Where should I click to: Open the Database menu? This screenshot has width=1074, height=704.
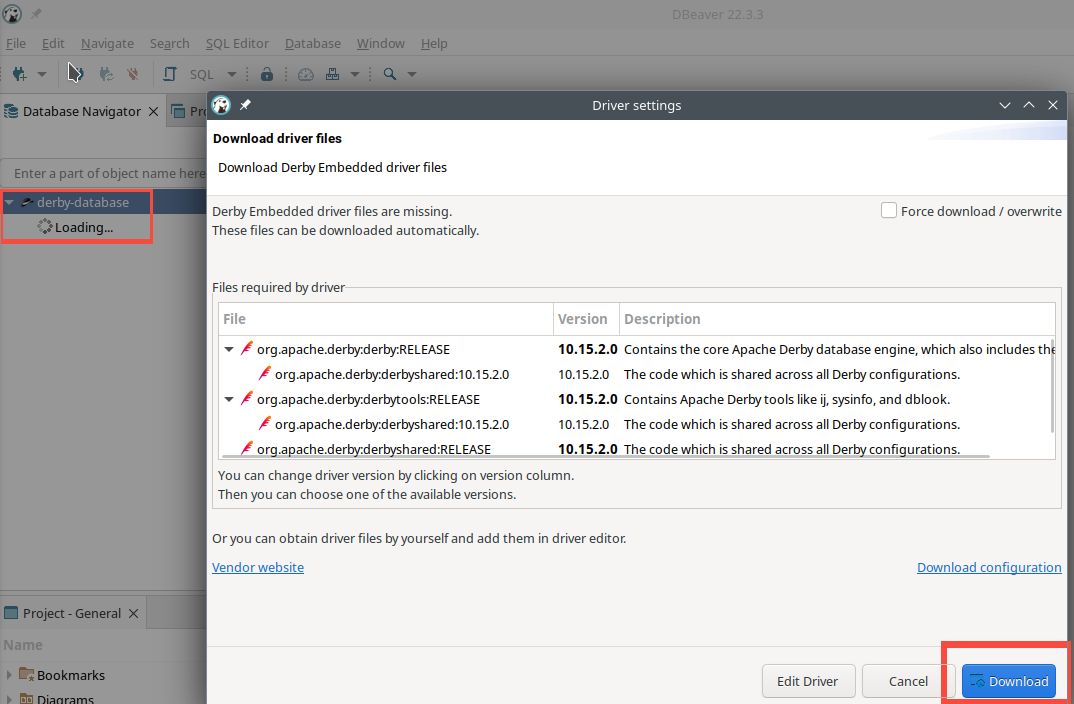[x=313, y=43]
